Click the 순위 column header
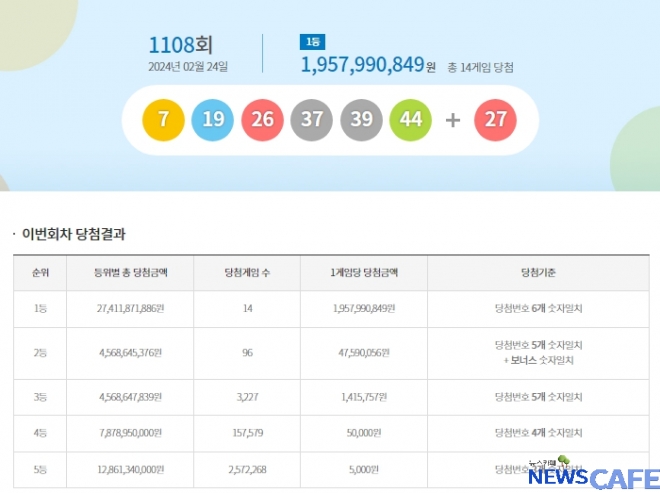660x493 pixels. point(39,272)
